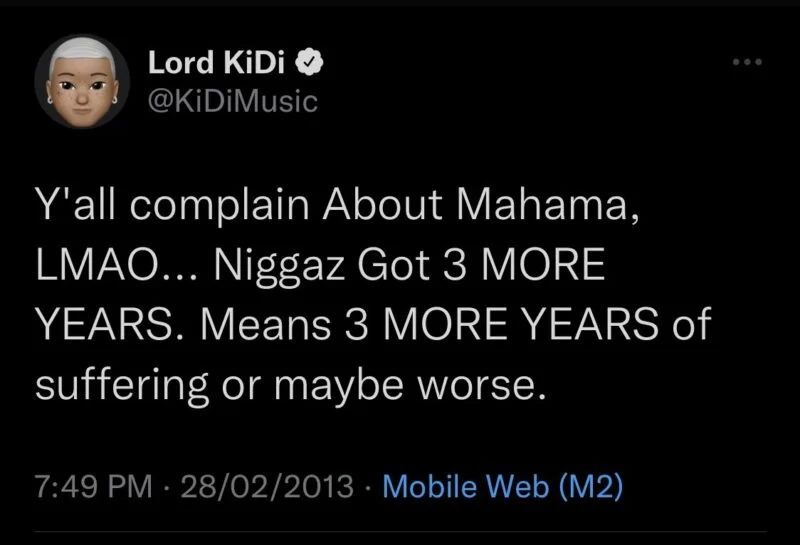Open the @KiDiMusic handle link

click(231, 100)
